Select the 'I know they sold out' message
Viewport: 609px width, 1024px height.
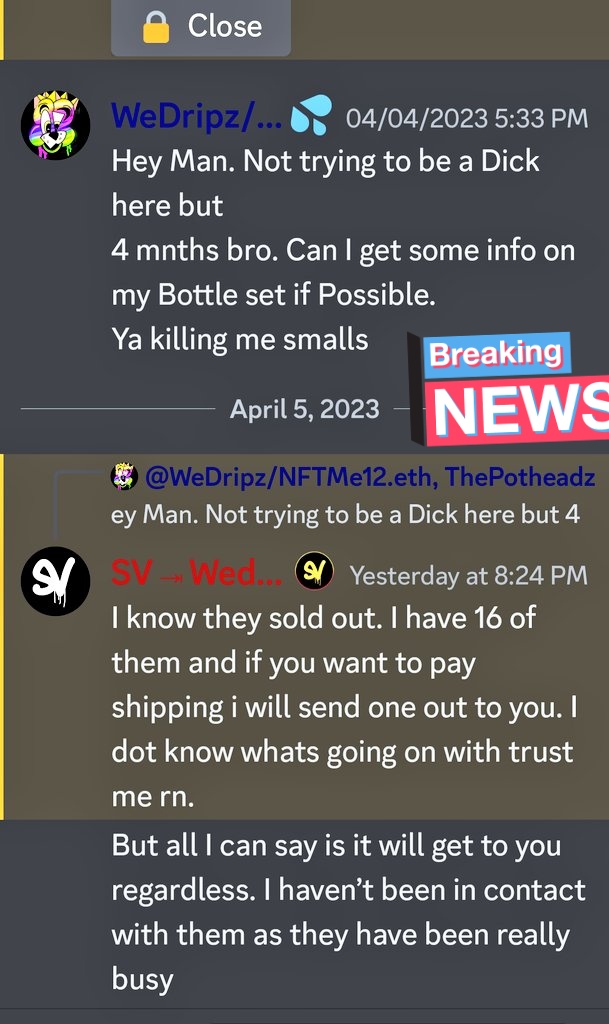[344, 707]
